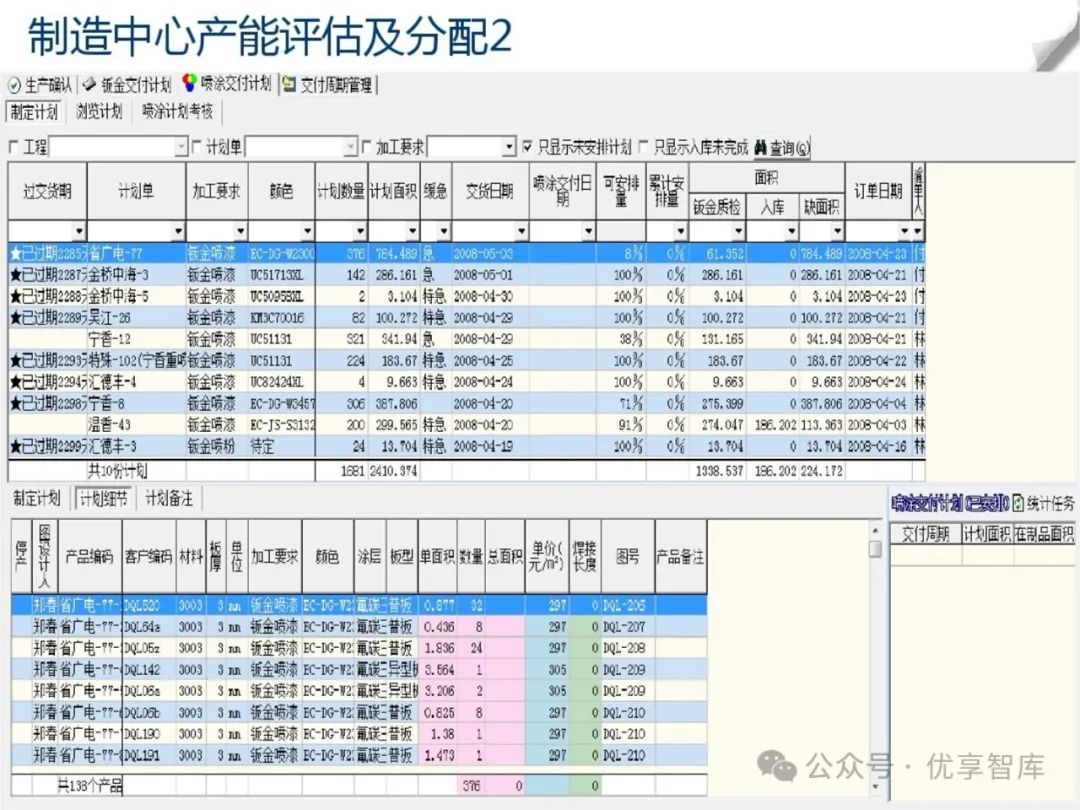Click color cell KM3C70016
1080x810 pixels.
(281, 318)
